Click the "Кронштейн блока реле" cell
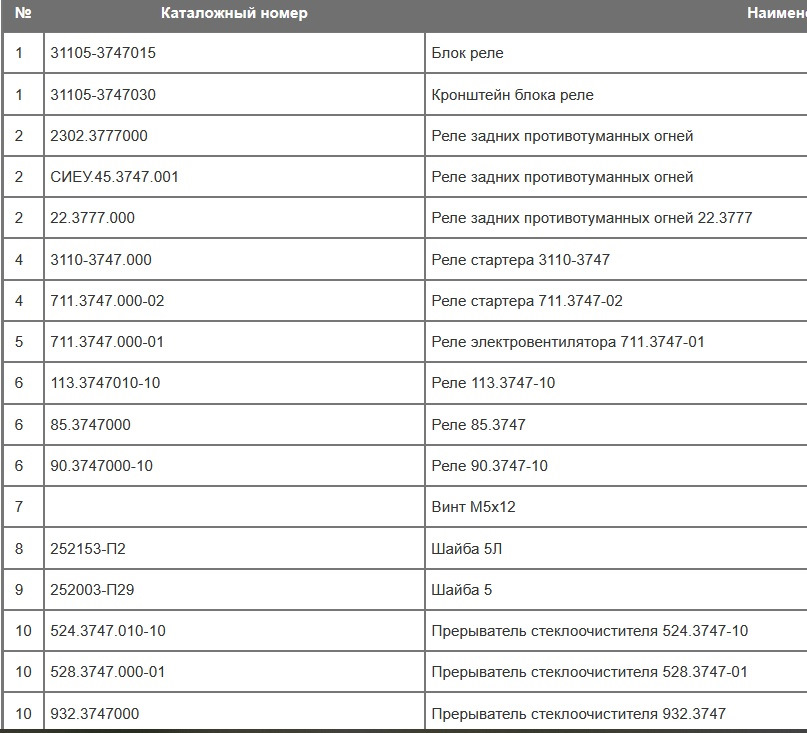807x733 pixels. click(x=512, y=95)
